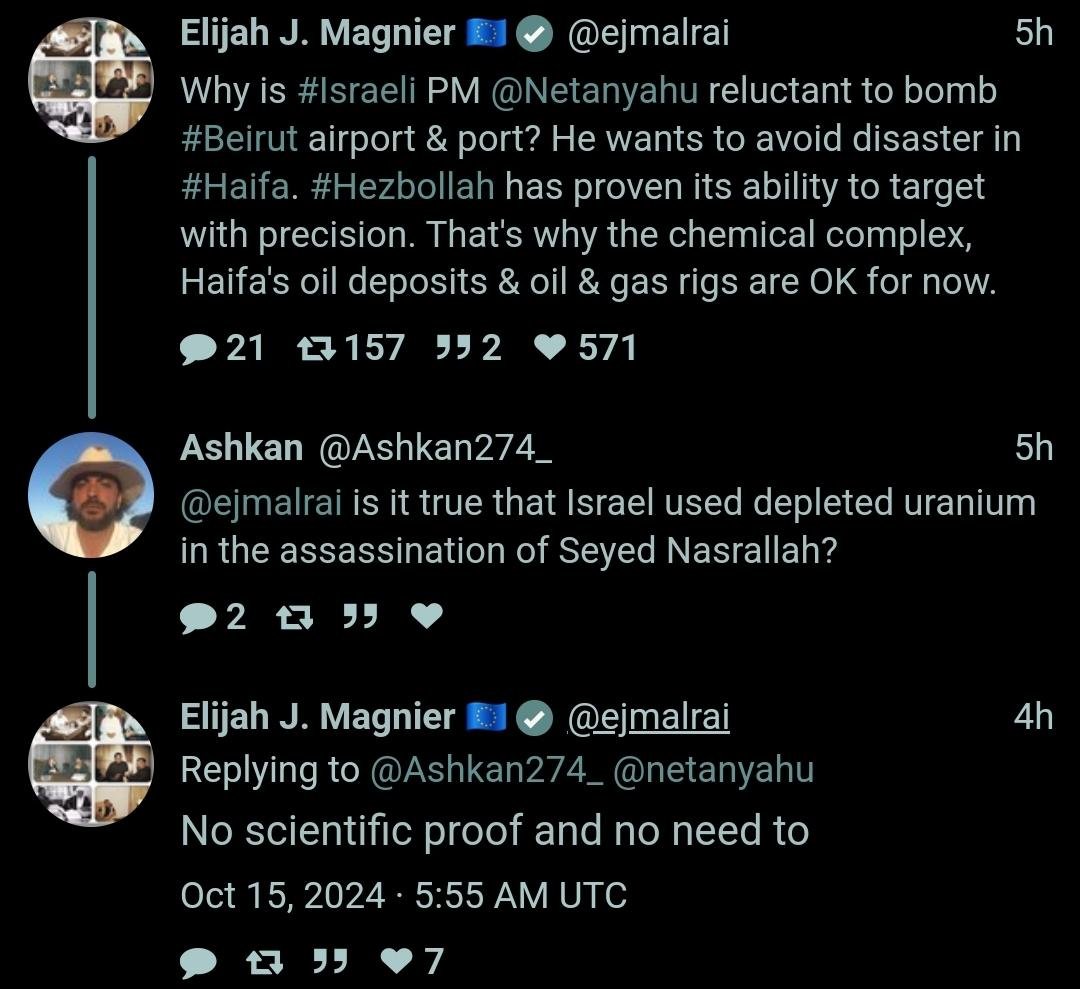Retweet the 'No scientific proof' tweet
This screenshot has height=989, width=1080.
point(264,962)
